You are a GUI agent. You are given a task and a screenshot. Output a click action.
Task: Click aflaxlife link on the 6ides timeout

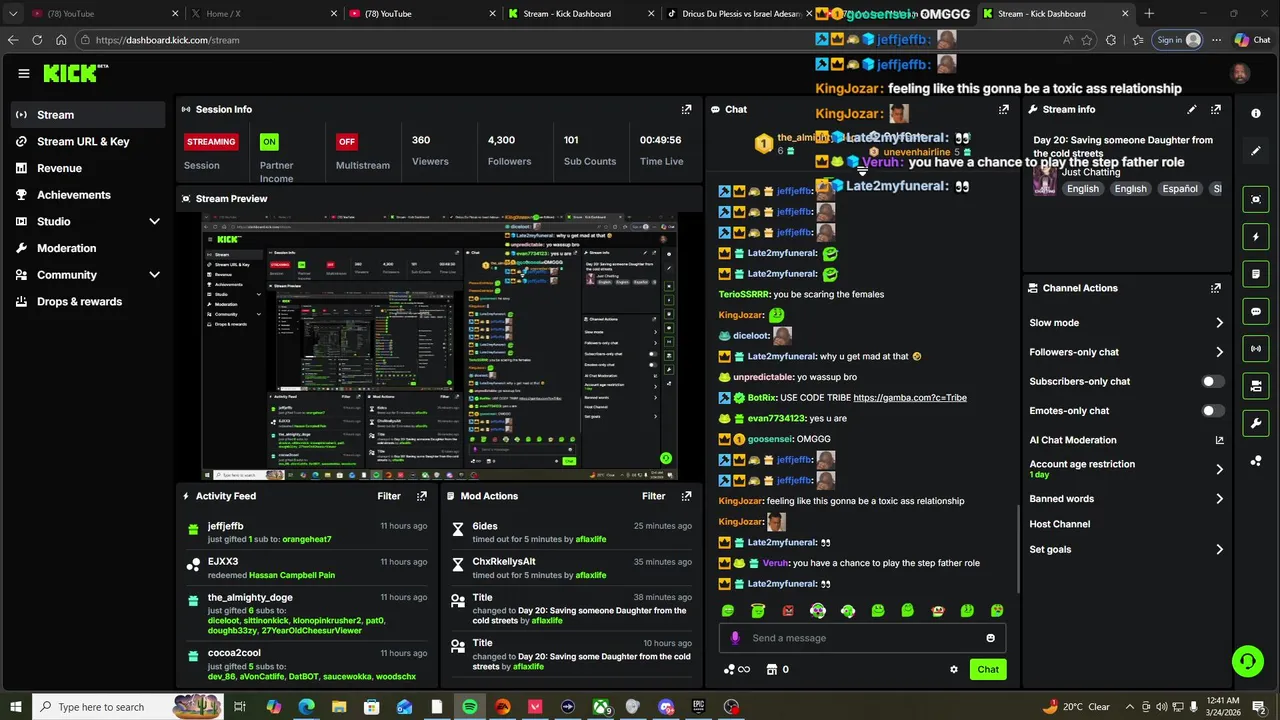590,540
